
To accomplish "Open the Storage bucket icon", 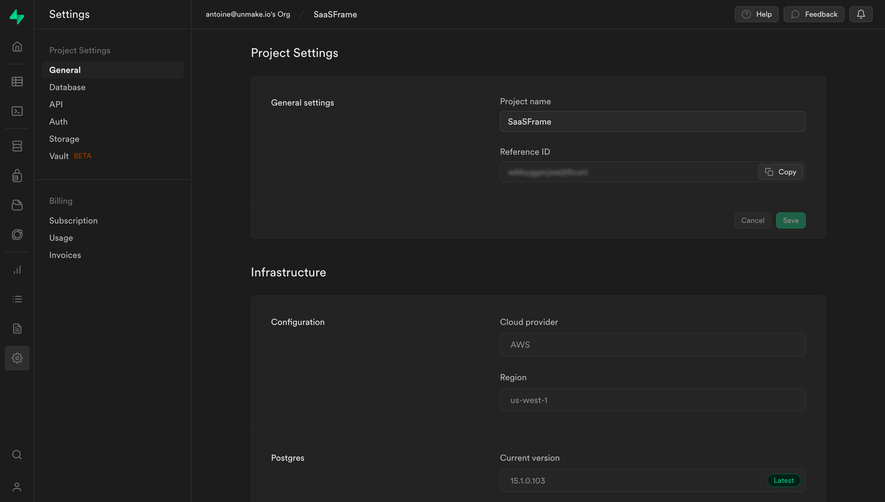I will pos(17,205).
